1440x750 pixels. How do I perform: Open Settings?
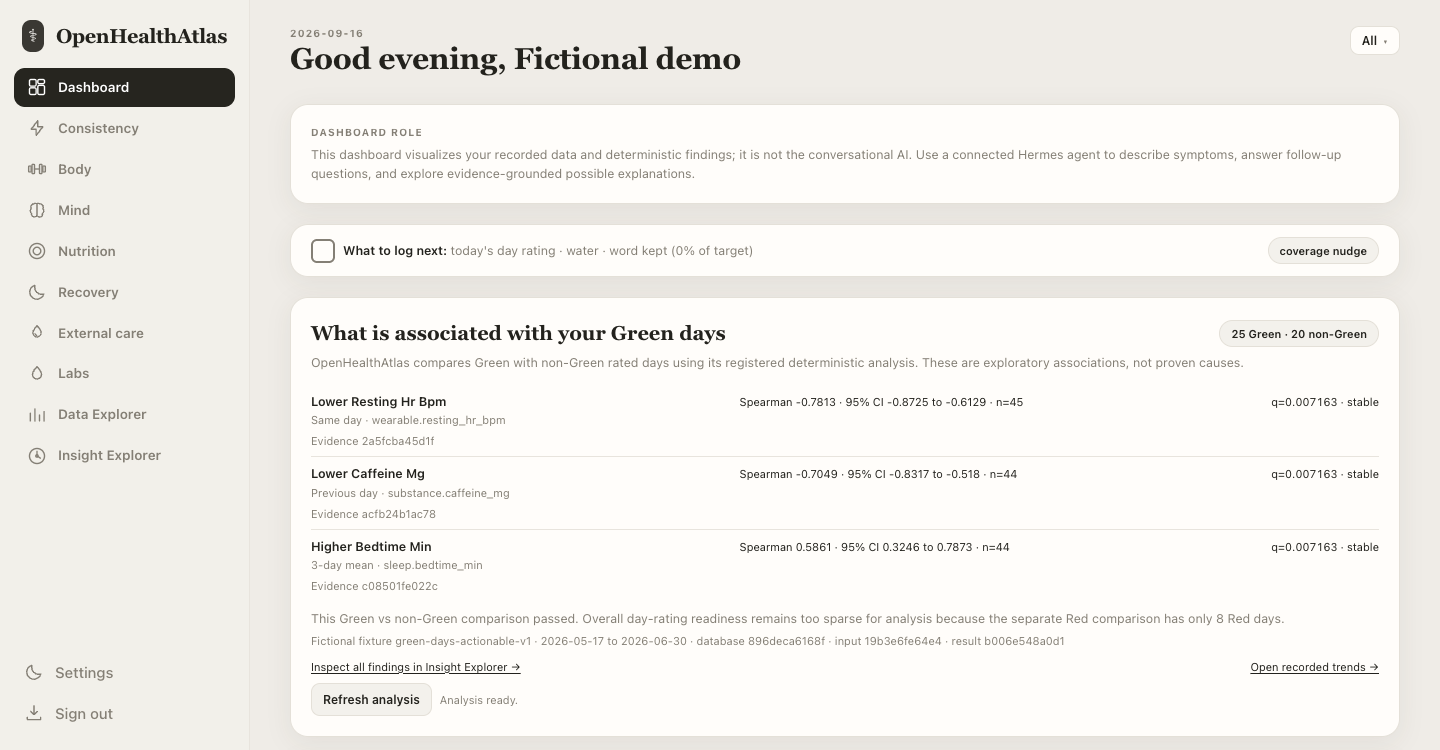(x=124, y=673)
